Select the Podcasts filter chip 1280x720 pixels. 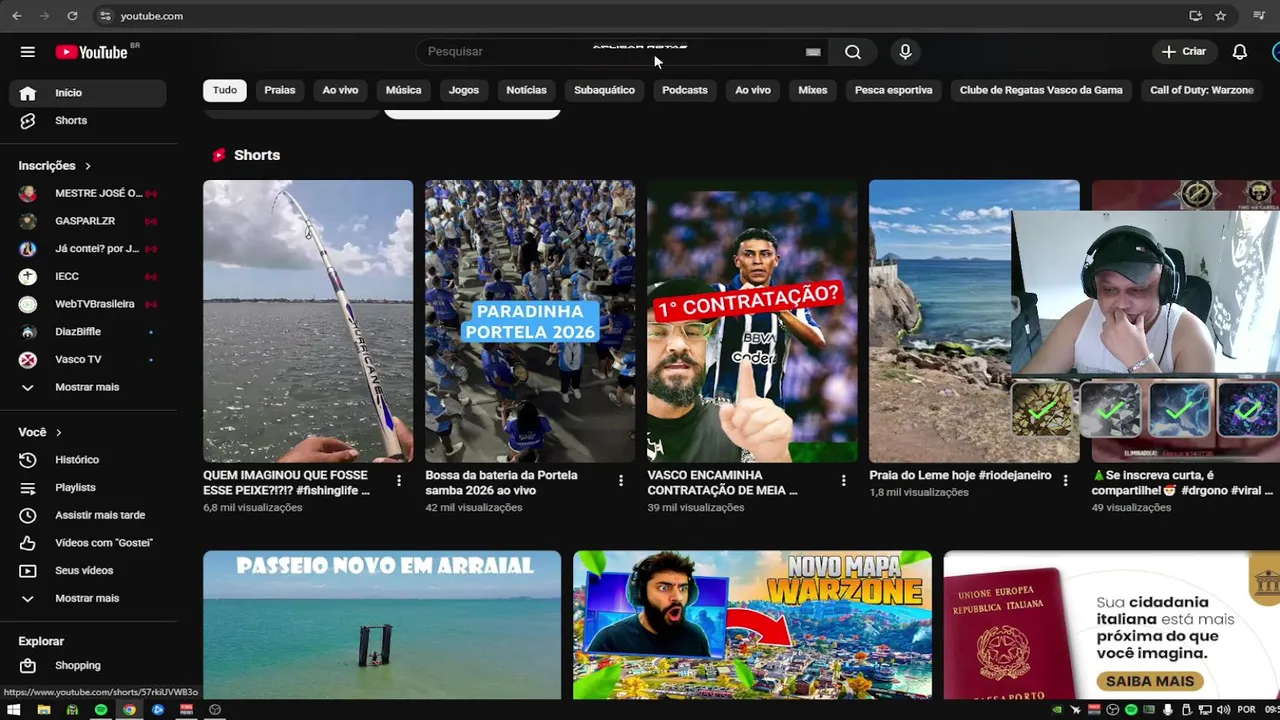pos(685,90)
